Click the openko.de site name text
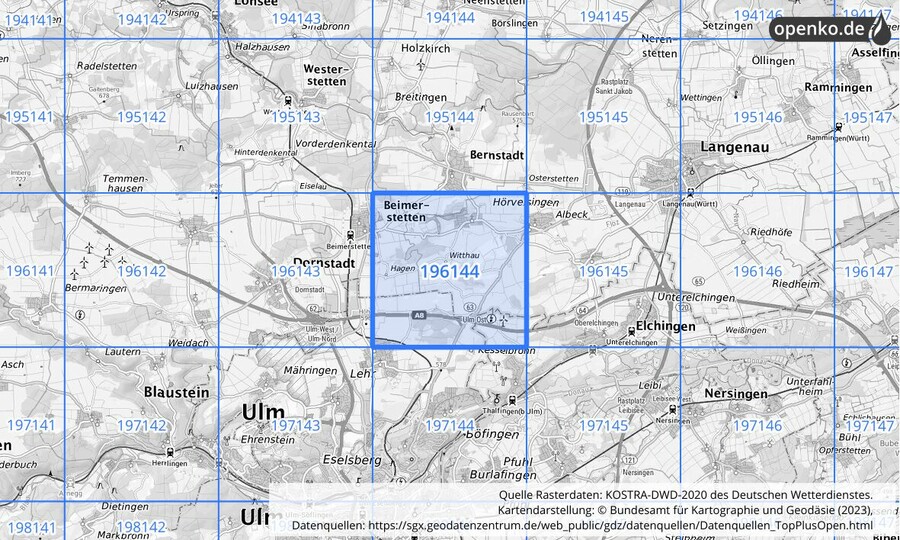 pyautogui.click(x=821, y=30)
